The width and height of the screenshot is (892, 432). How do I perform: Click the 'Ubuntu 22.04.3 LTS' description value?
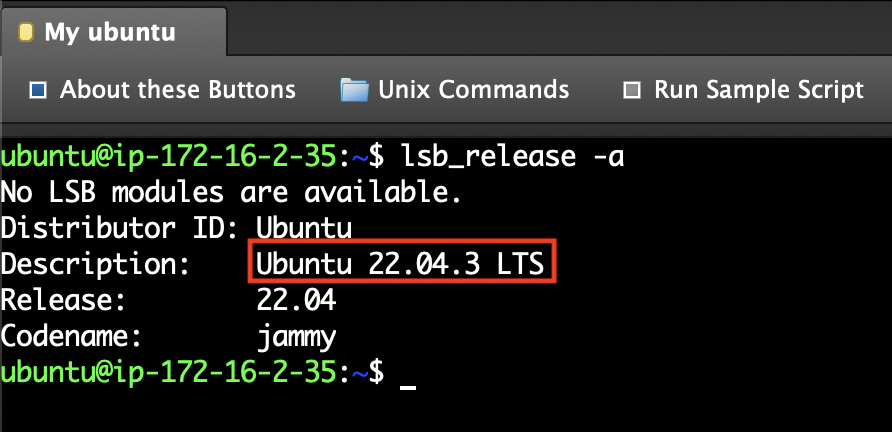400,265
